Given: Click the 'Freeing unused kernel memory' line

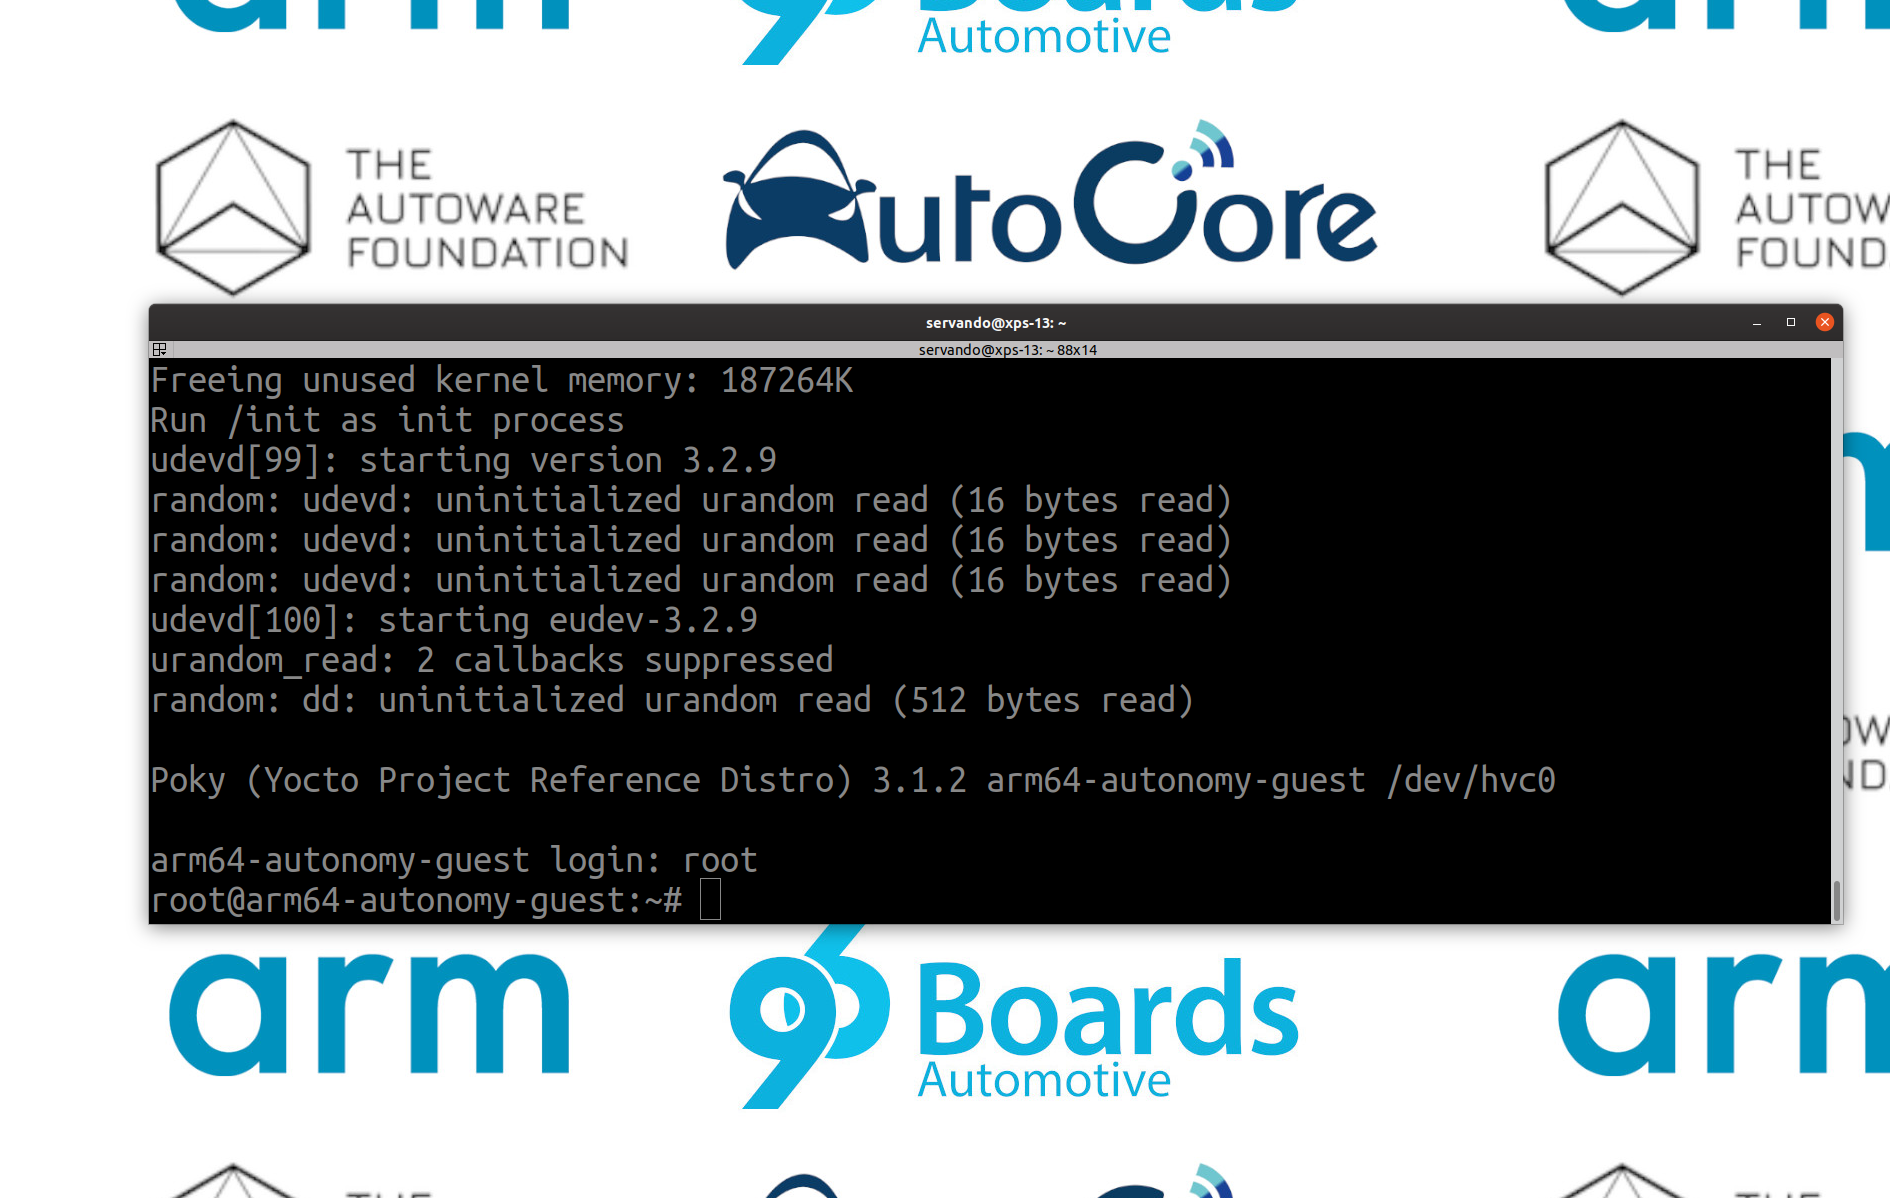Looking at the screenshot, I should click(501, 380).
